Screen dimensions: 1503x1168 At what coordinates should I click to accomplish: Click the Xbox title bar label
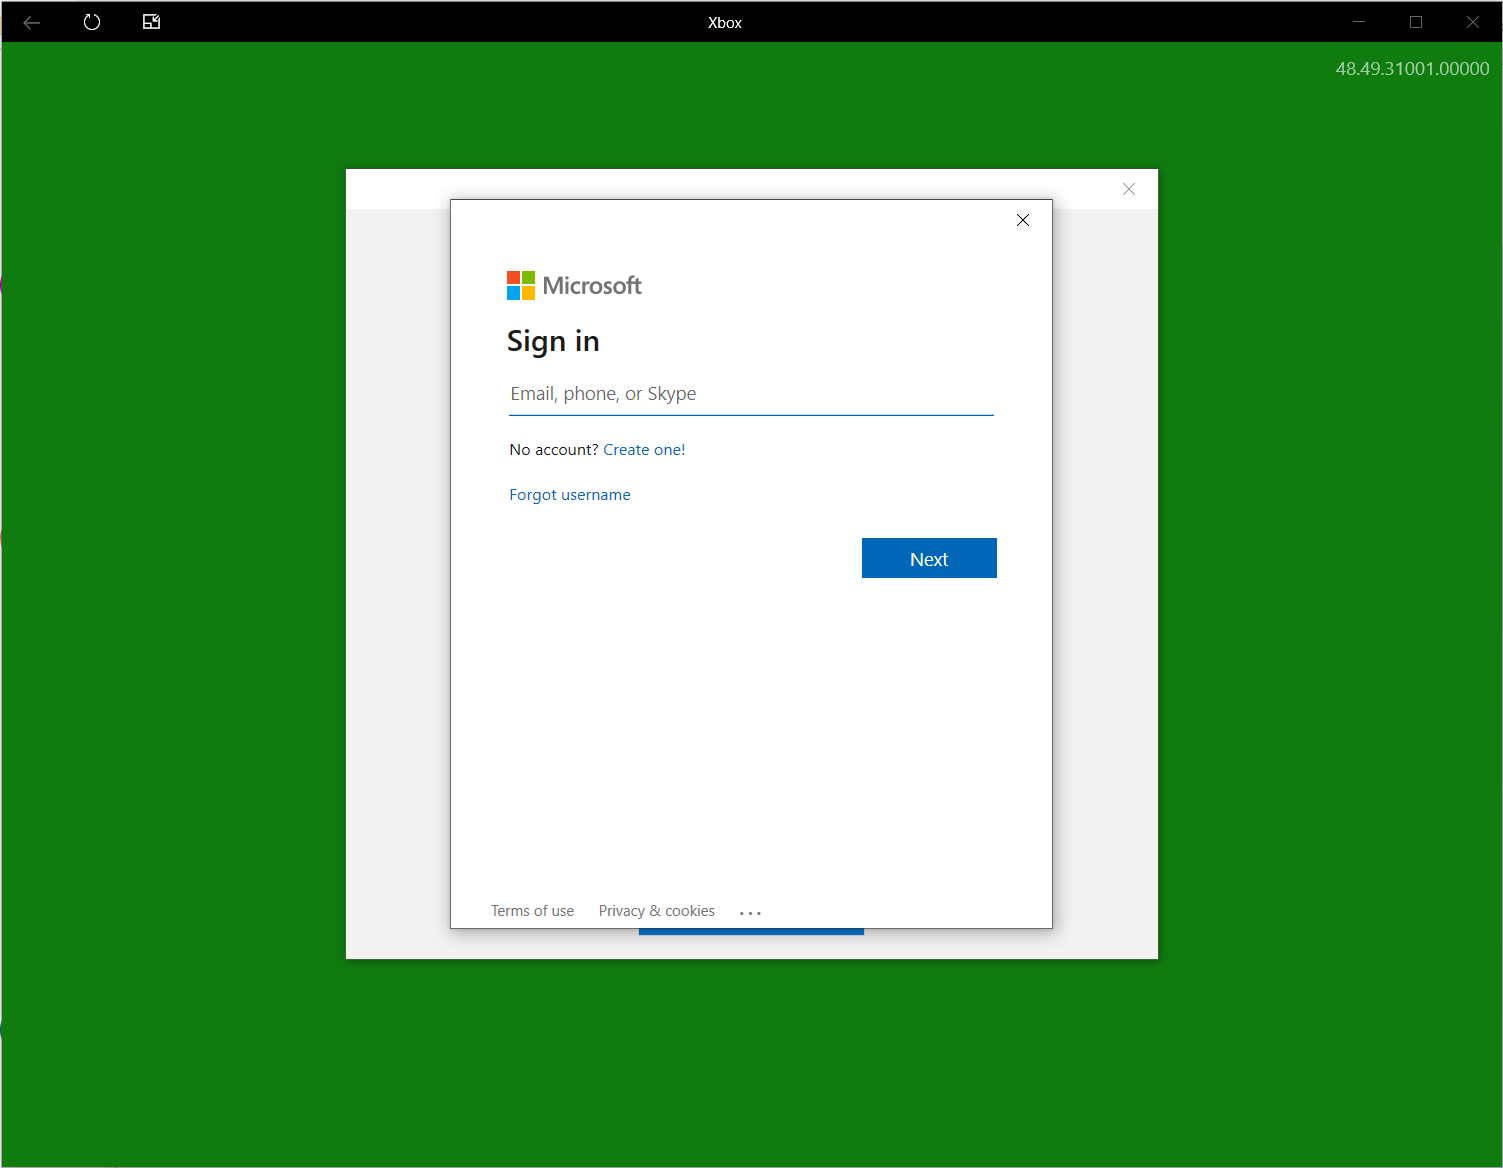tap(724, 22)
